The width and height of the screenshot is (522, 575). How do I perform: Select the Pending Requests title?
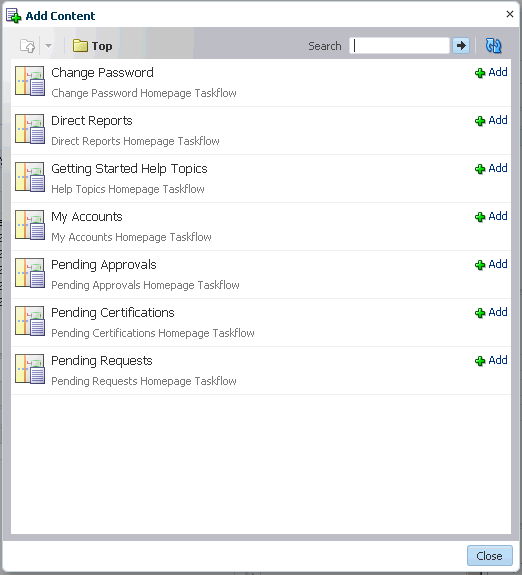[102, 361]
